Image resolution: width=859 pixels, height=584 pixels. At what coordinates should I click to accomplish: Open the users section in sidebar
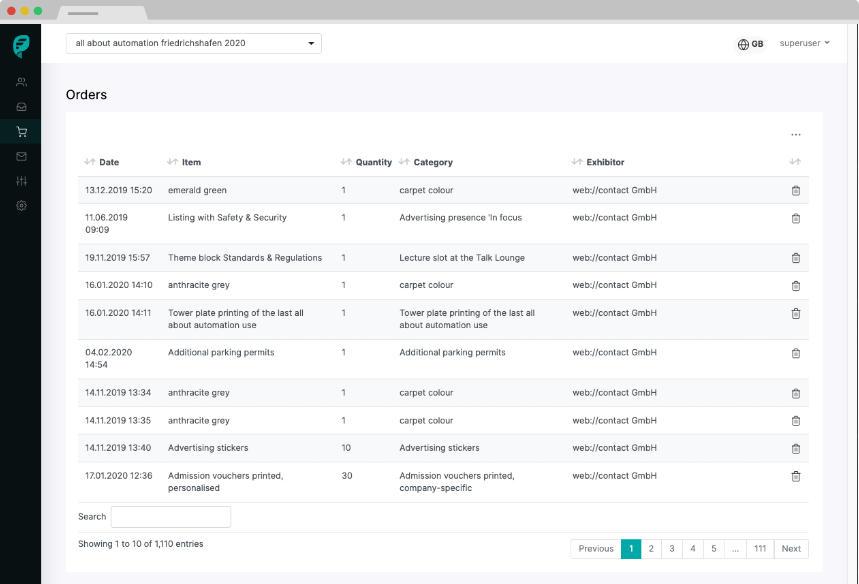[x=21, y=82]
